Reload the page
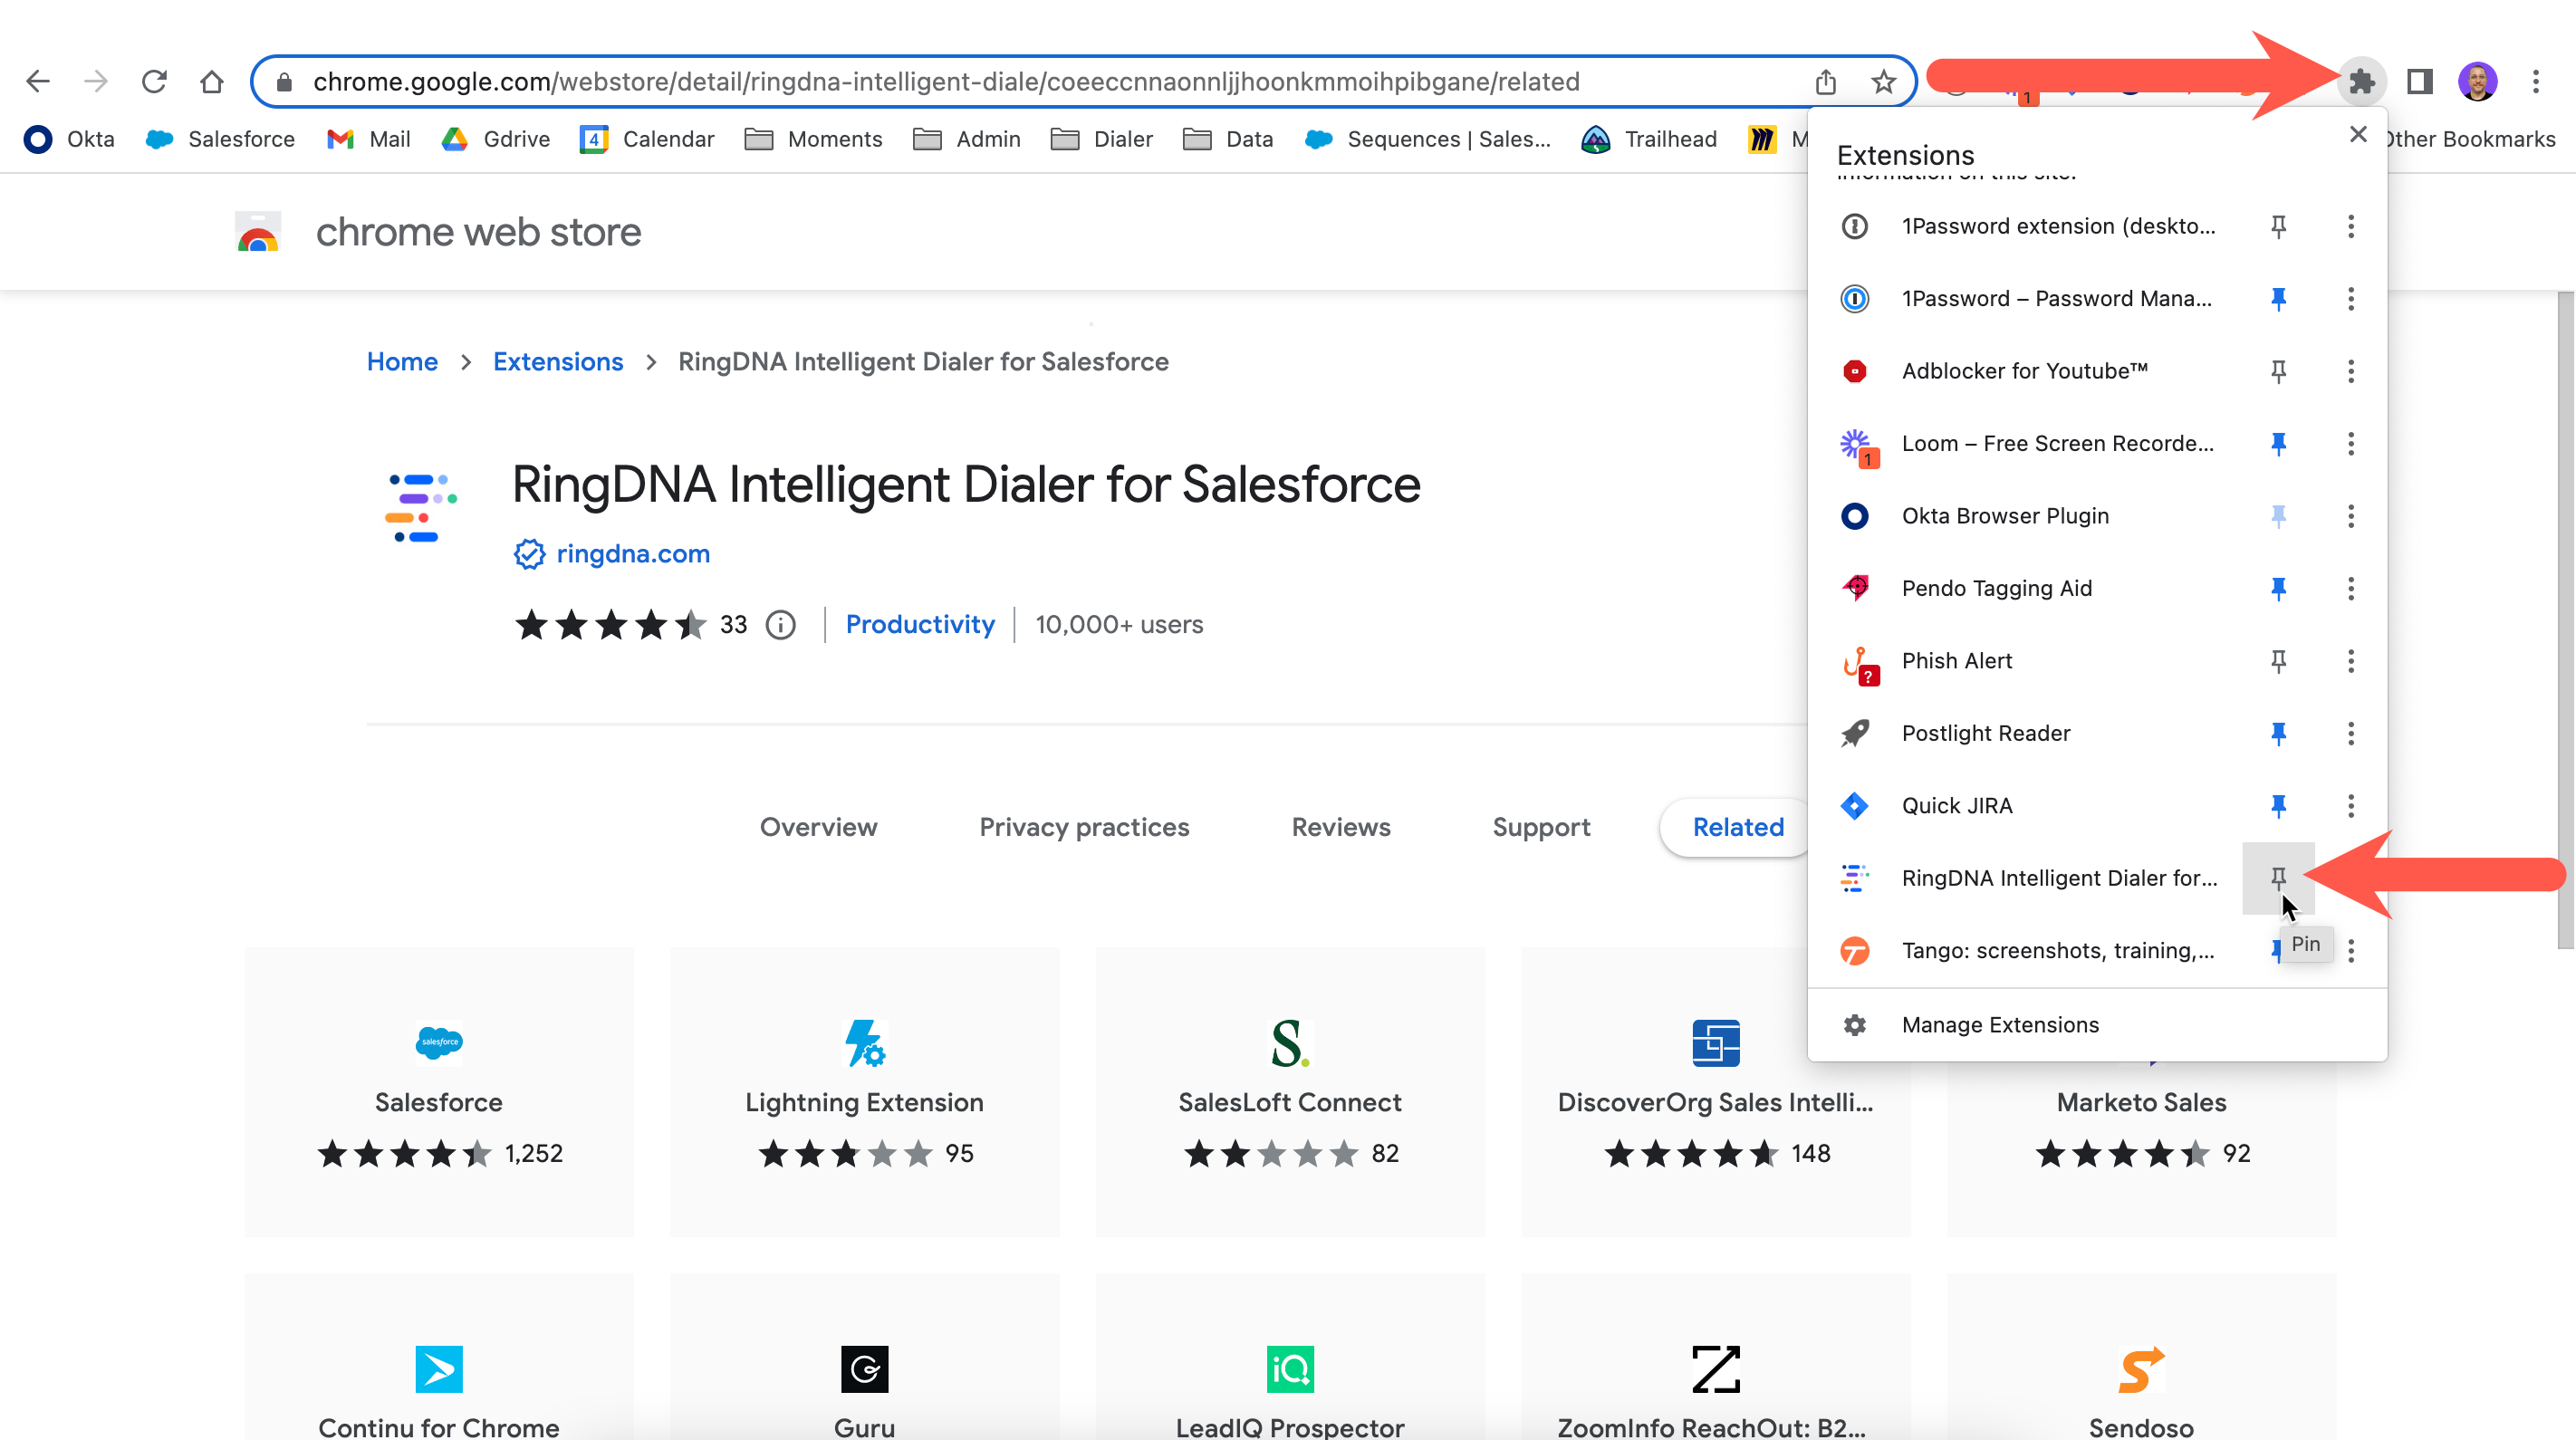The height and width of the screenshot is (1440, 2576). pos(153,81)
